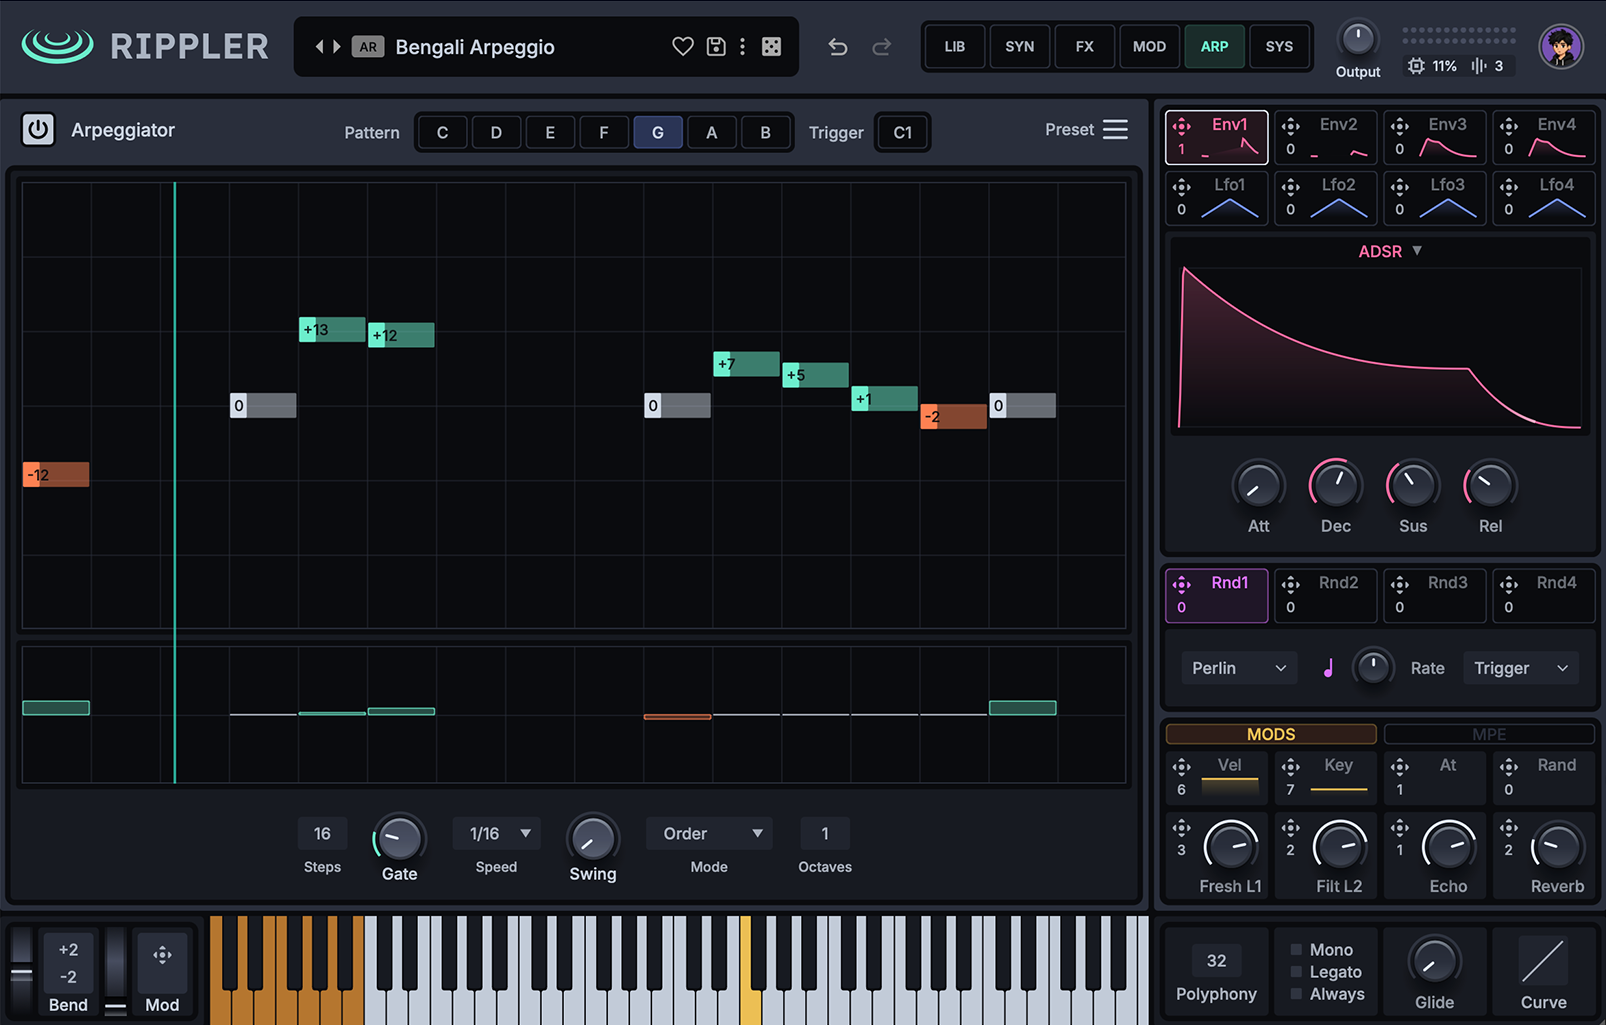The width and height of the screenshot is (1606, 1025).
Task: Open the user profile avatar
Action: 1561,46
